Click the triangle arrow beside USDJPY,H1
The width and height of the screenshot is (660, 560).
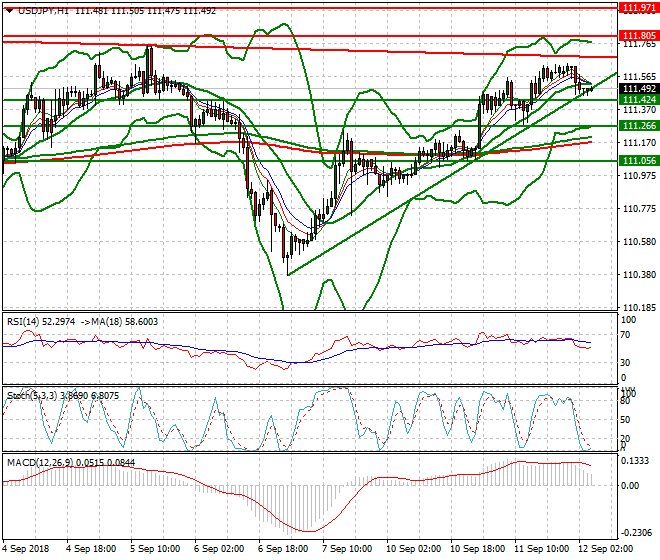point(9,11)
